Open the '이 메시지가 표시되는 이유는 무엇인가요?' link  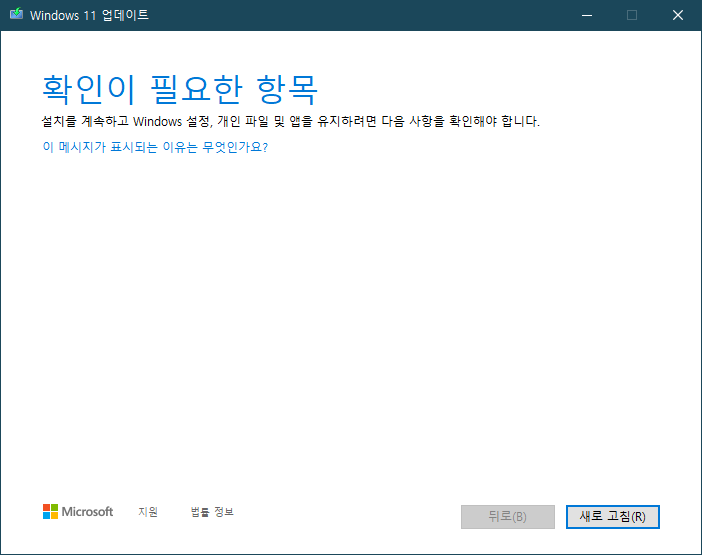coord(155,147)
